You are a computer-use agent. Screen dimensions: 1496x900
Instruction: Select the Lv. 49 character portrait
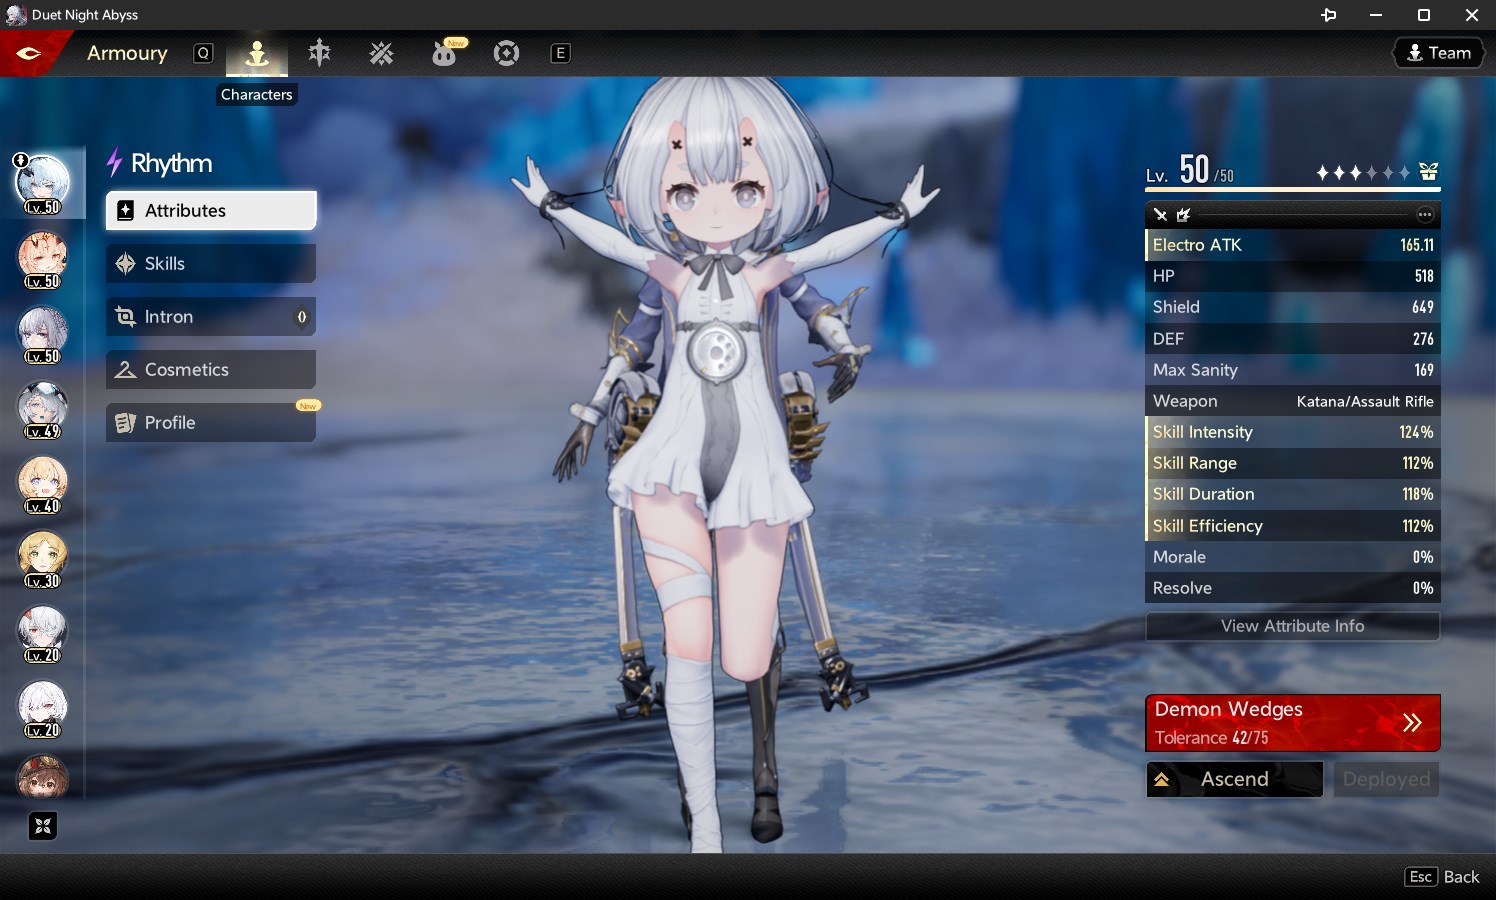43,409
